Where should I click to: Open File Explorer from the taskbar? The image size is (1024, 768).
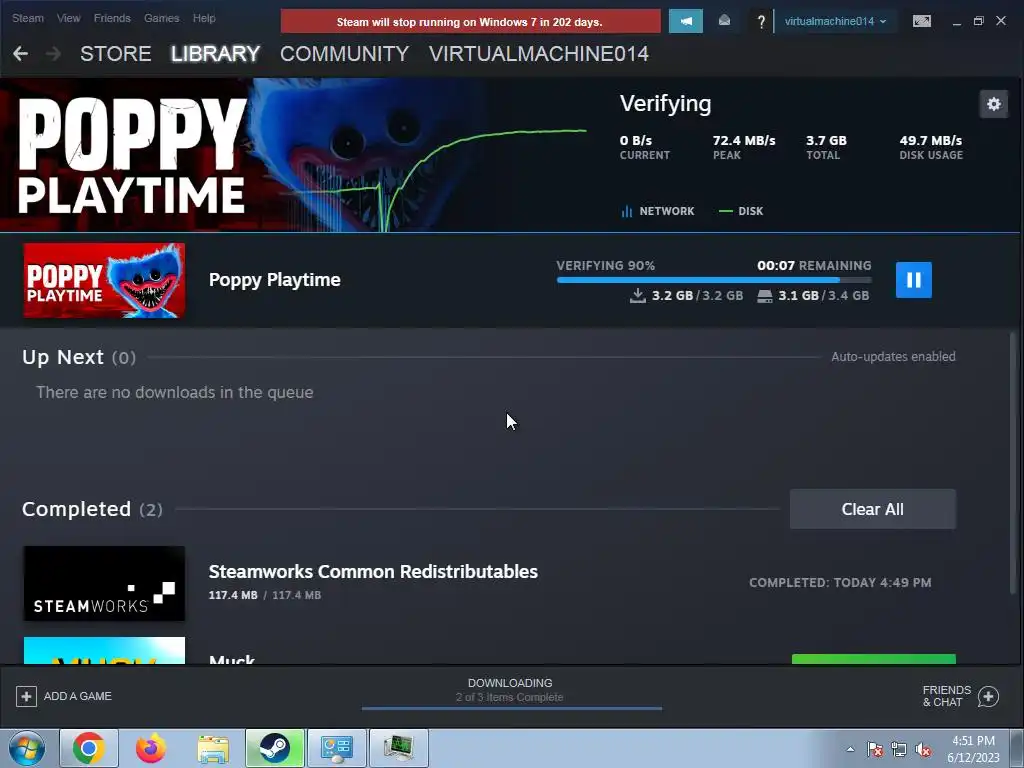213,748
